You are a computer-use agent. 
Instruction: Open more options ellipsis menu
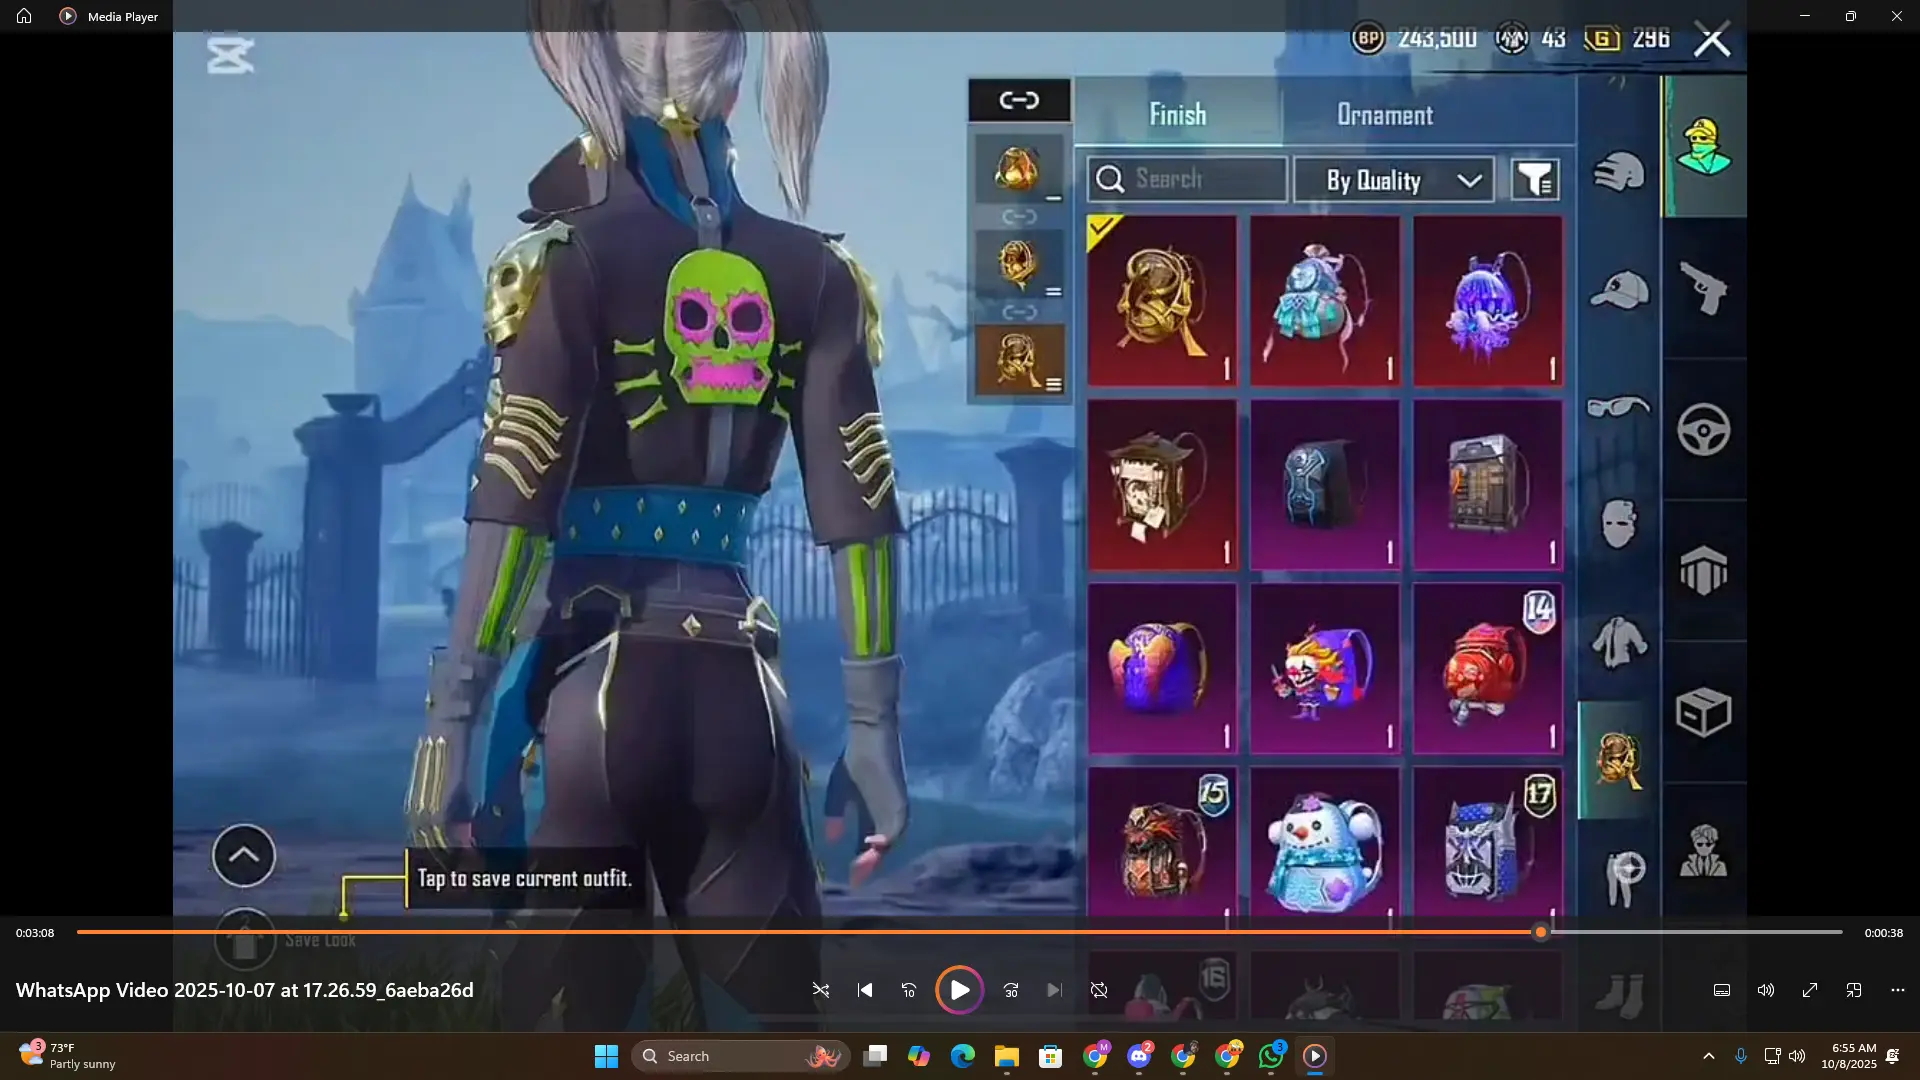[x=1898, y=990]
